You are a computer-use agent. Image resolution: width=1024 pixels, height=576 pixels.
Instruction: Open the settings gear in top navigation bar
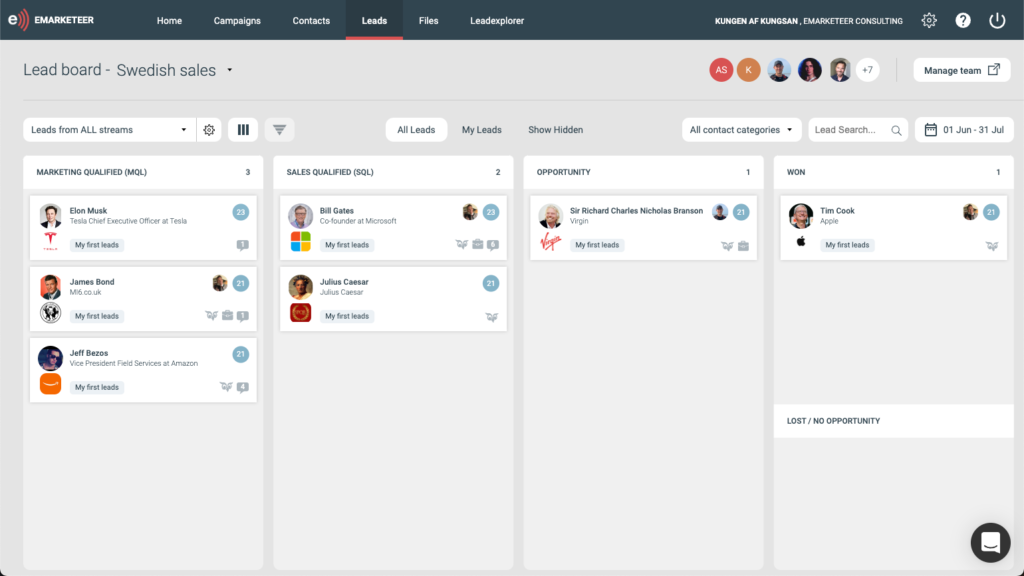pyautogui.click(x=929, y=20)
